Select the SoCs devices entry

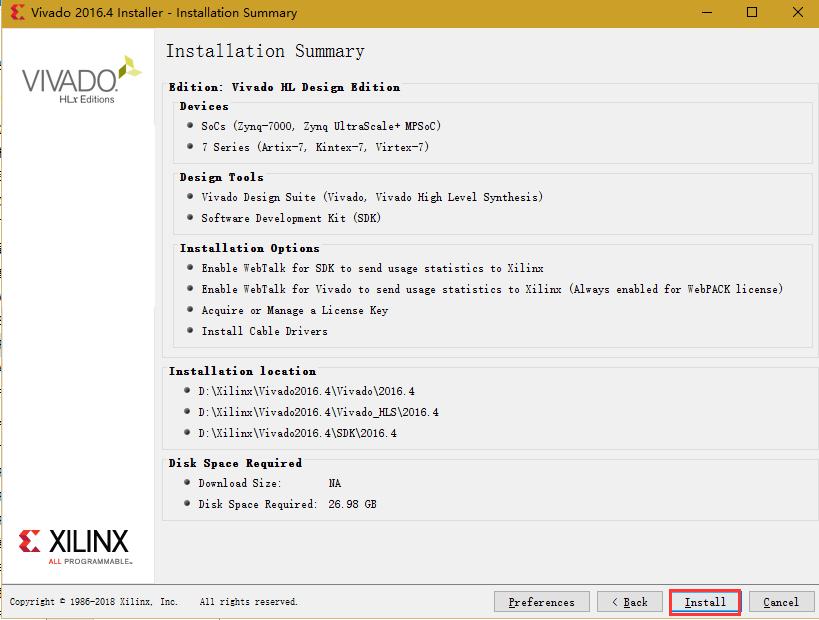point(321,126)
